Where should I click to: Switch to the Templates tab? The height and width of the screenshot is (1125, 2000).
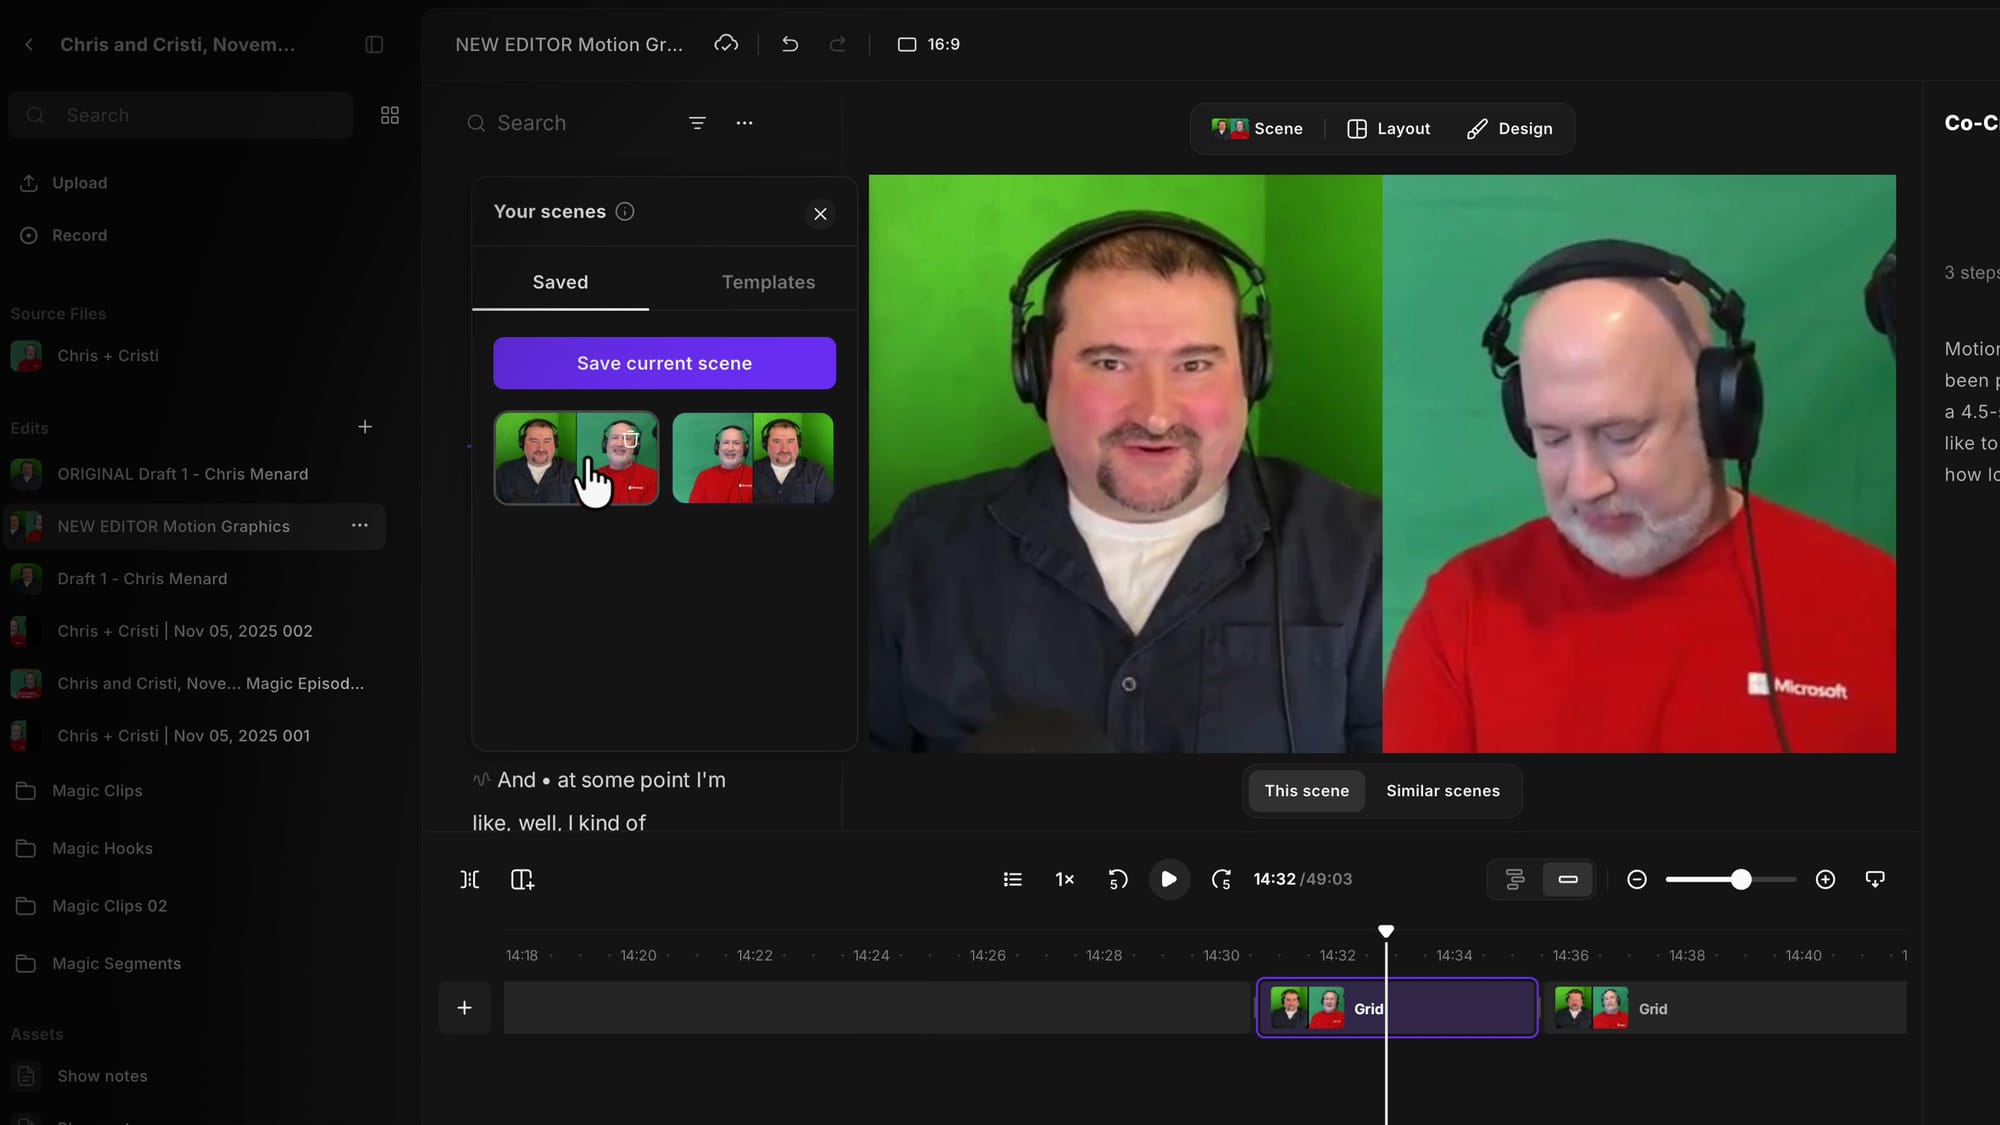[x=768, y=283]
